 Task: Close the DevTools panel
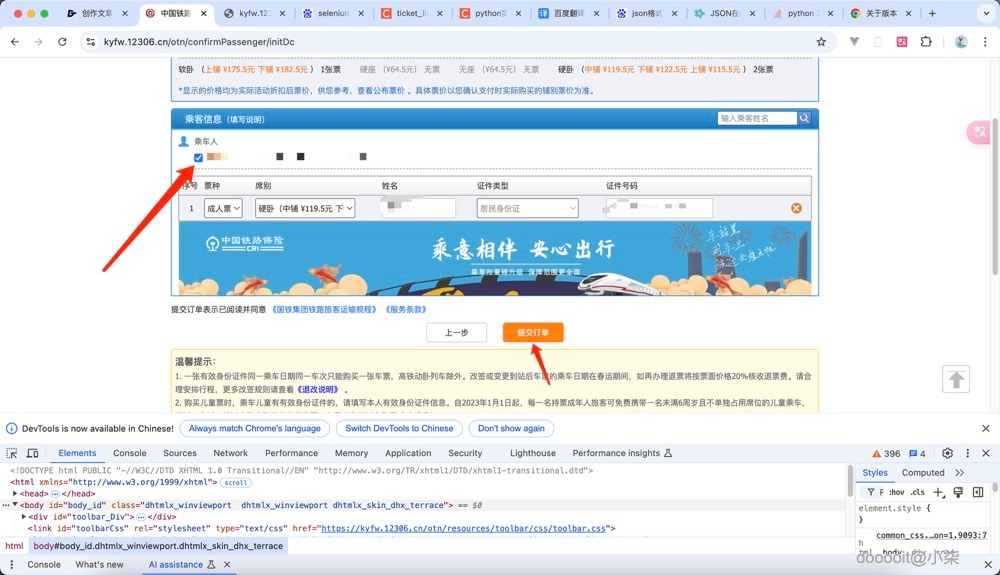[x=986, y=453]
